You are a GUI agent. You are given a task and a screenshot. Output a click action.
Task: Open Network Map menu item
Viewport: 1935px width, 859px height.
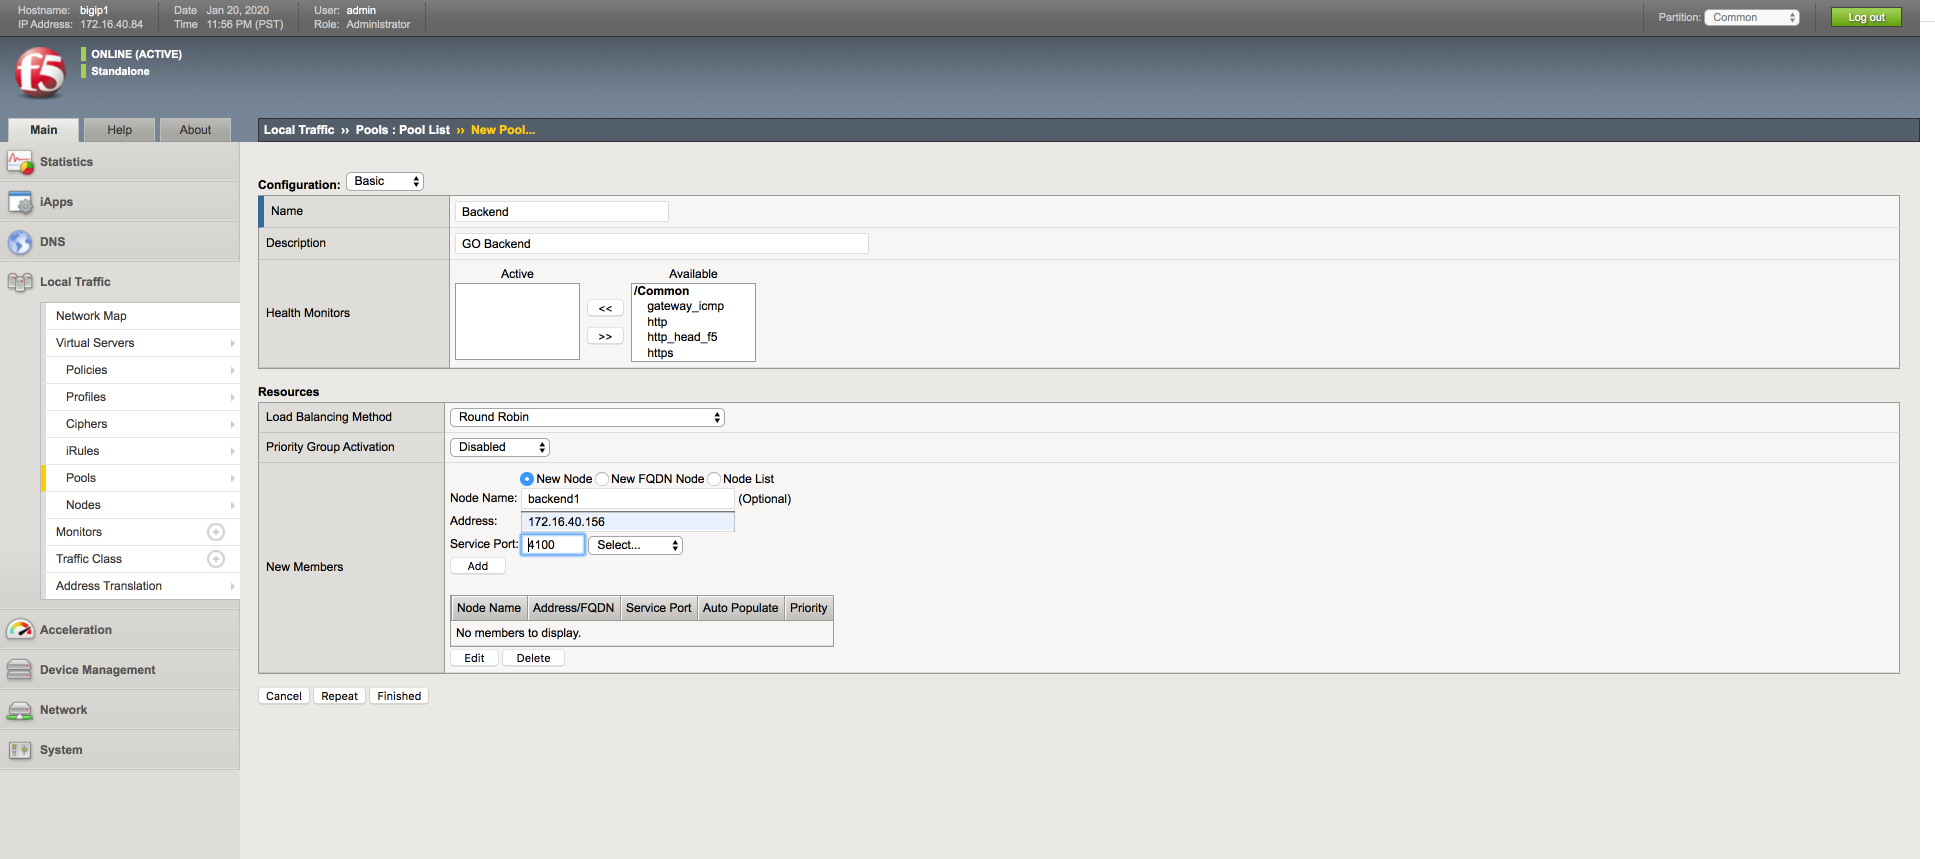tap(141, 316)
